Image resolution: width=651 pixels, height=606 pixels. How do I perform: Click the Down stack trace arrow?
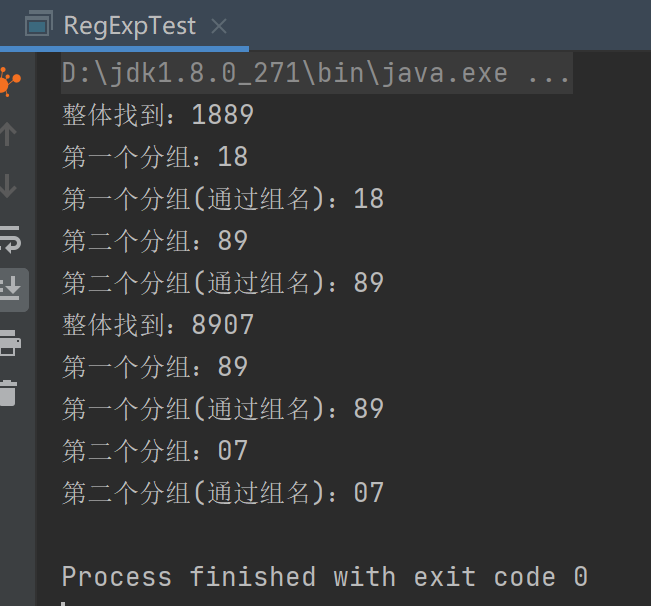click(9, 186)
